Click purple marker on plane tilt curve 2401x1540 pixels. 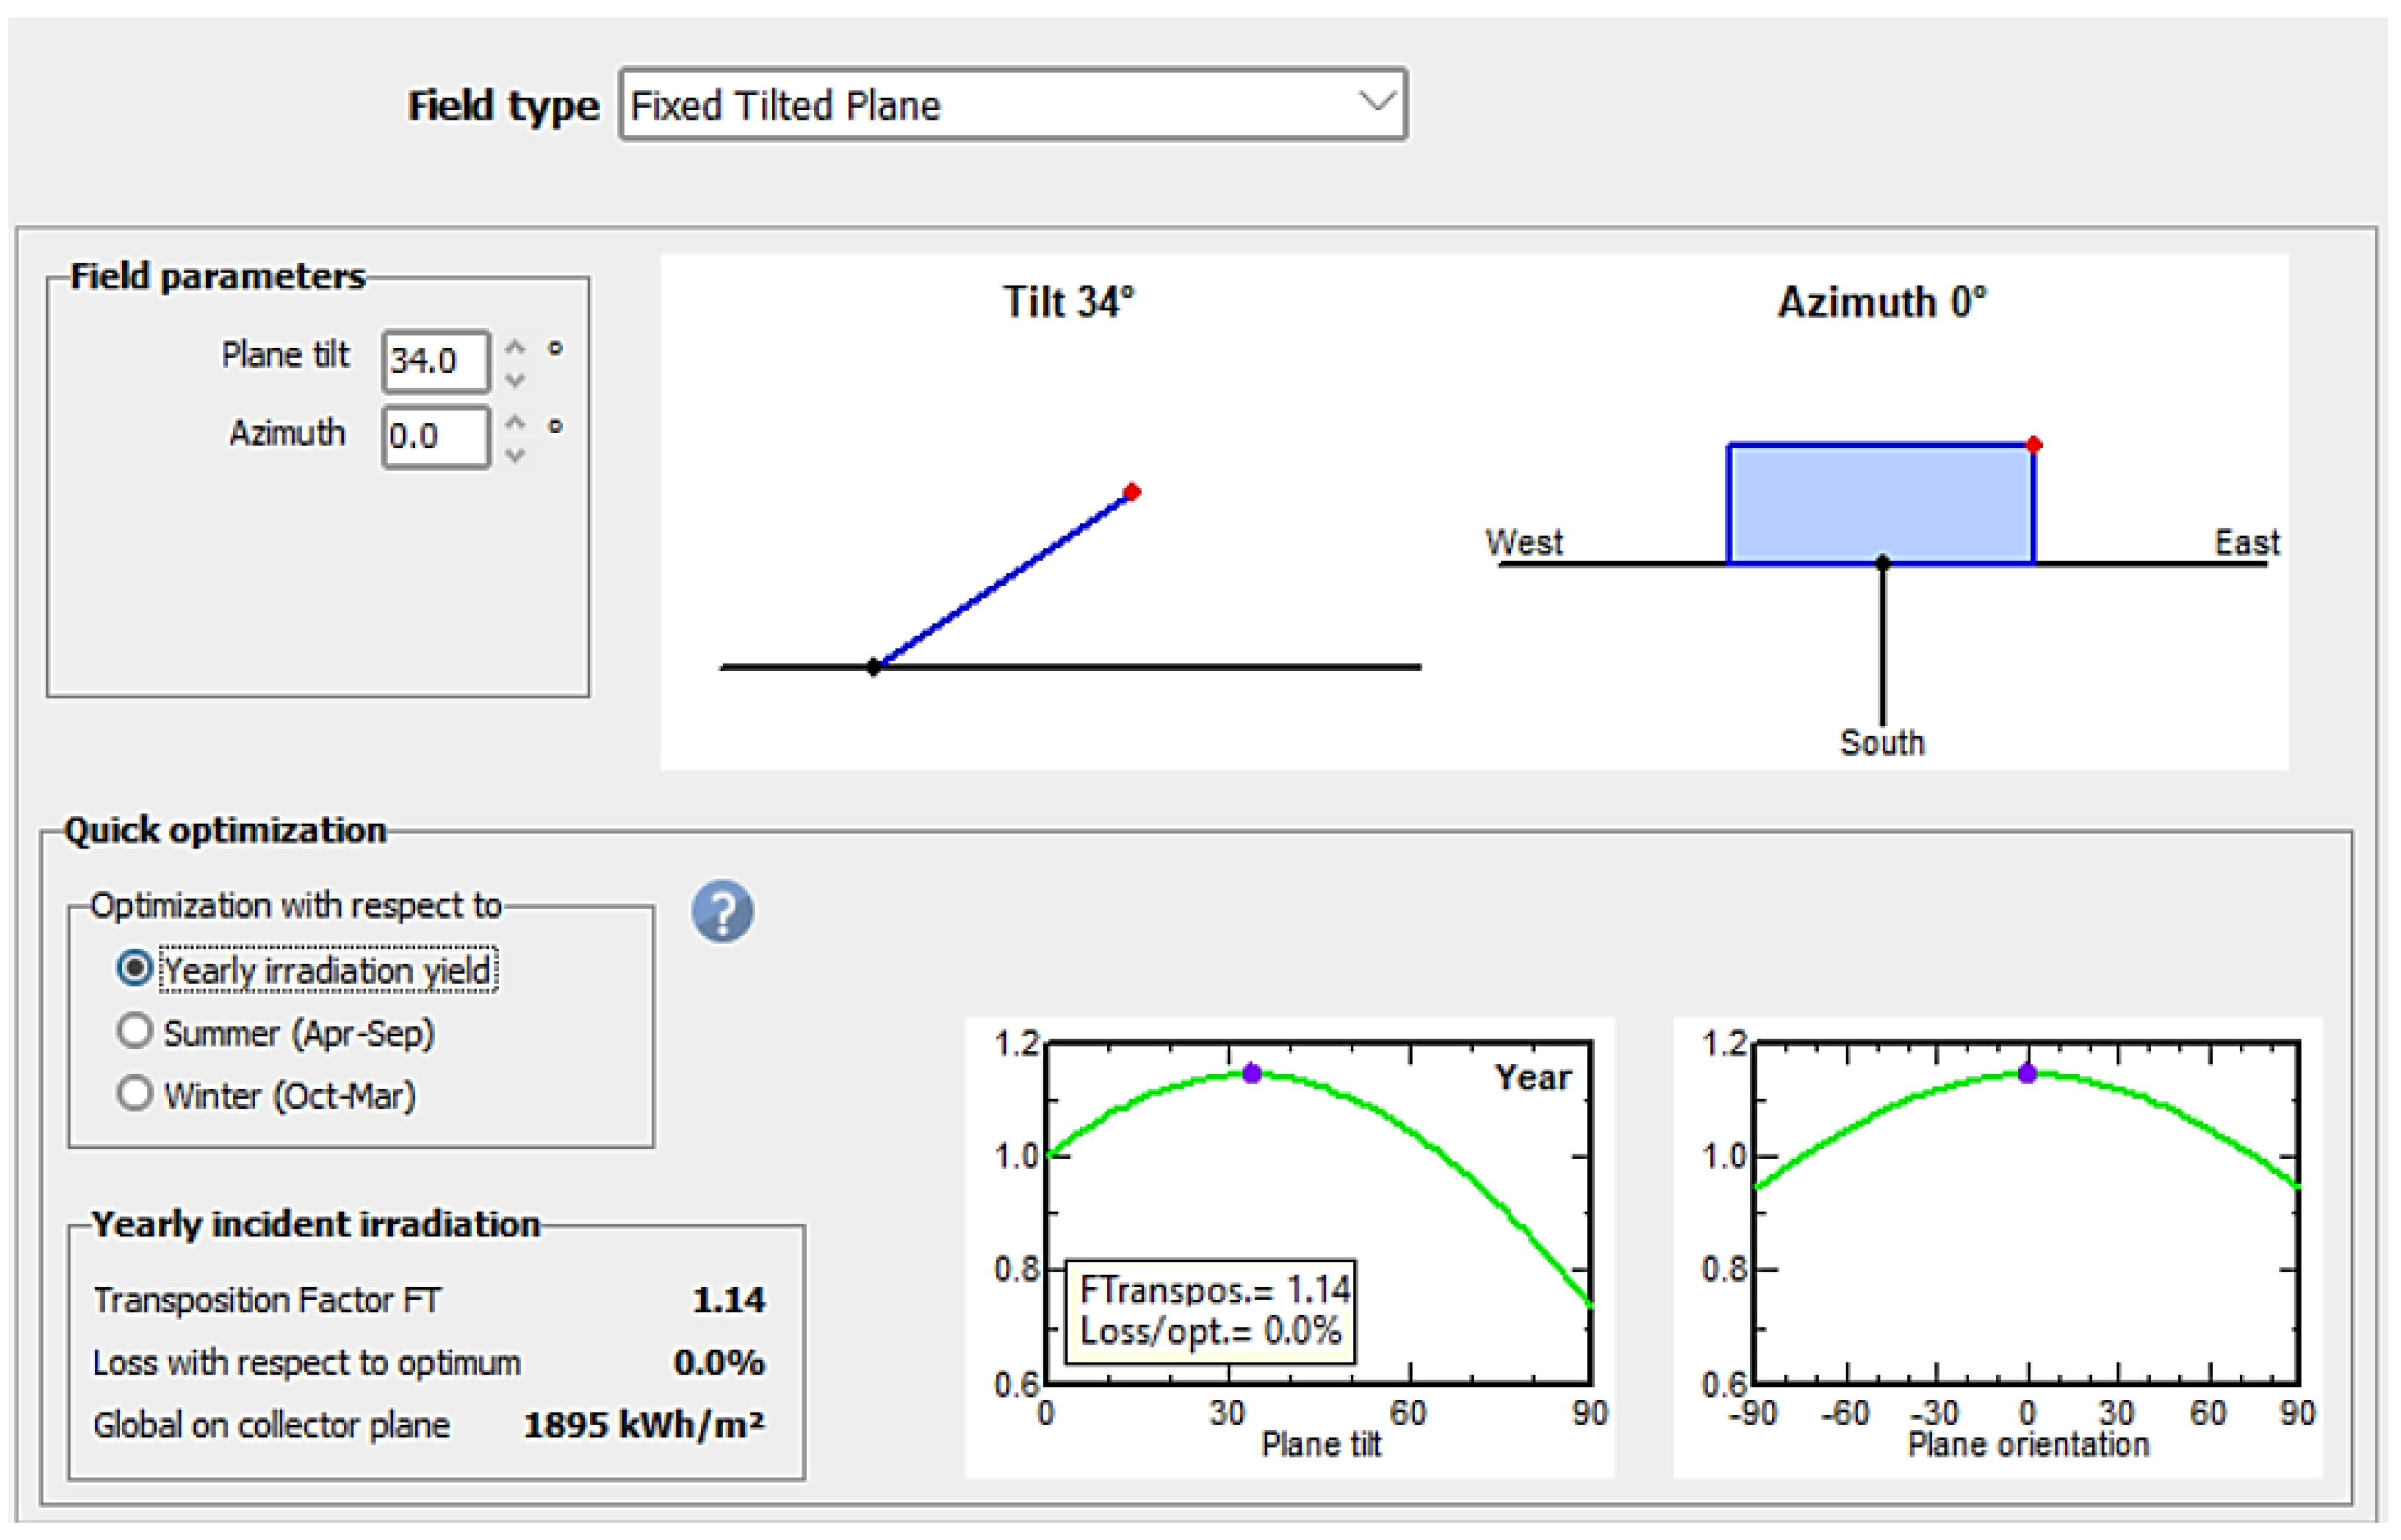(x=1252, y=1073)
